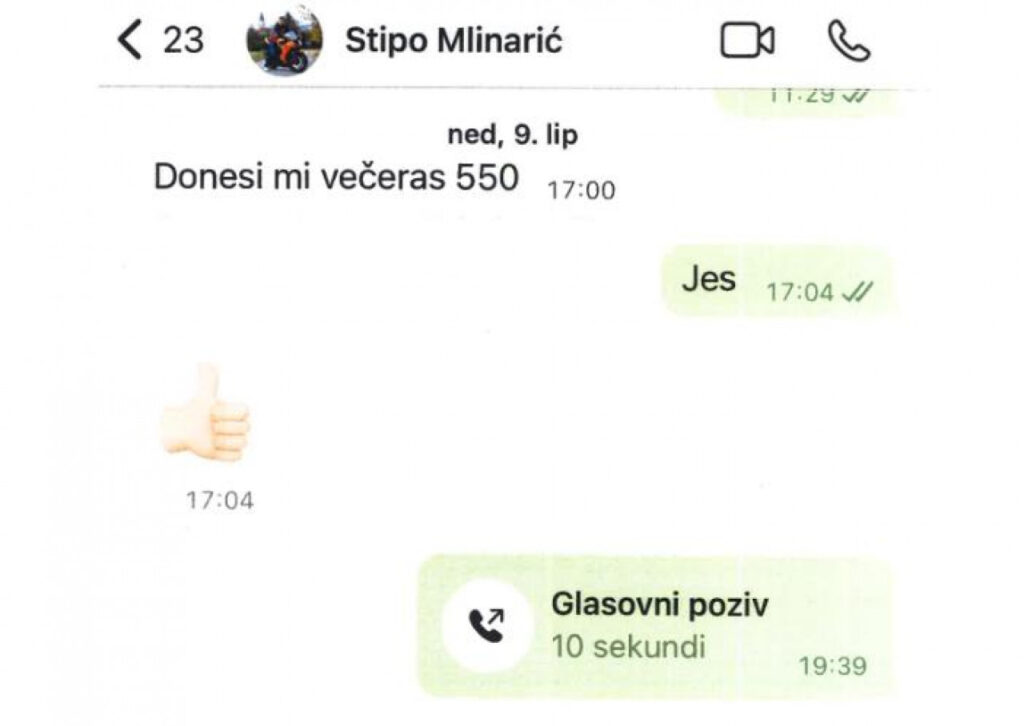Tap the 'ned, 9. lip' date label
The width and height of the screenshot is (1024, 726).
[x=513, y=134]
